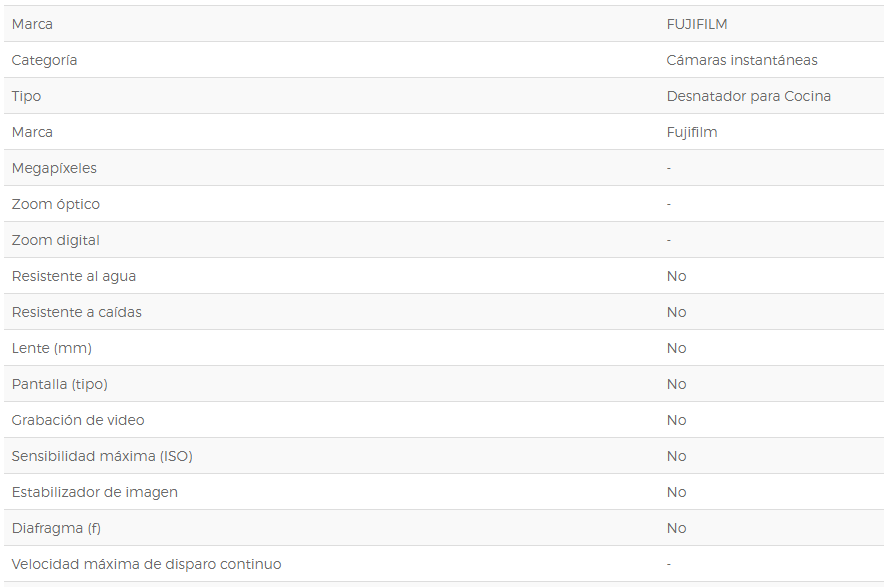Screen dimensions: 884x587
Task: Select the Lente (mm) label
Action: pos(52,348)
